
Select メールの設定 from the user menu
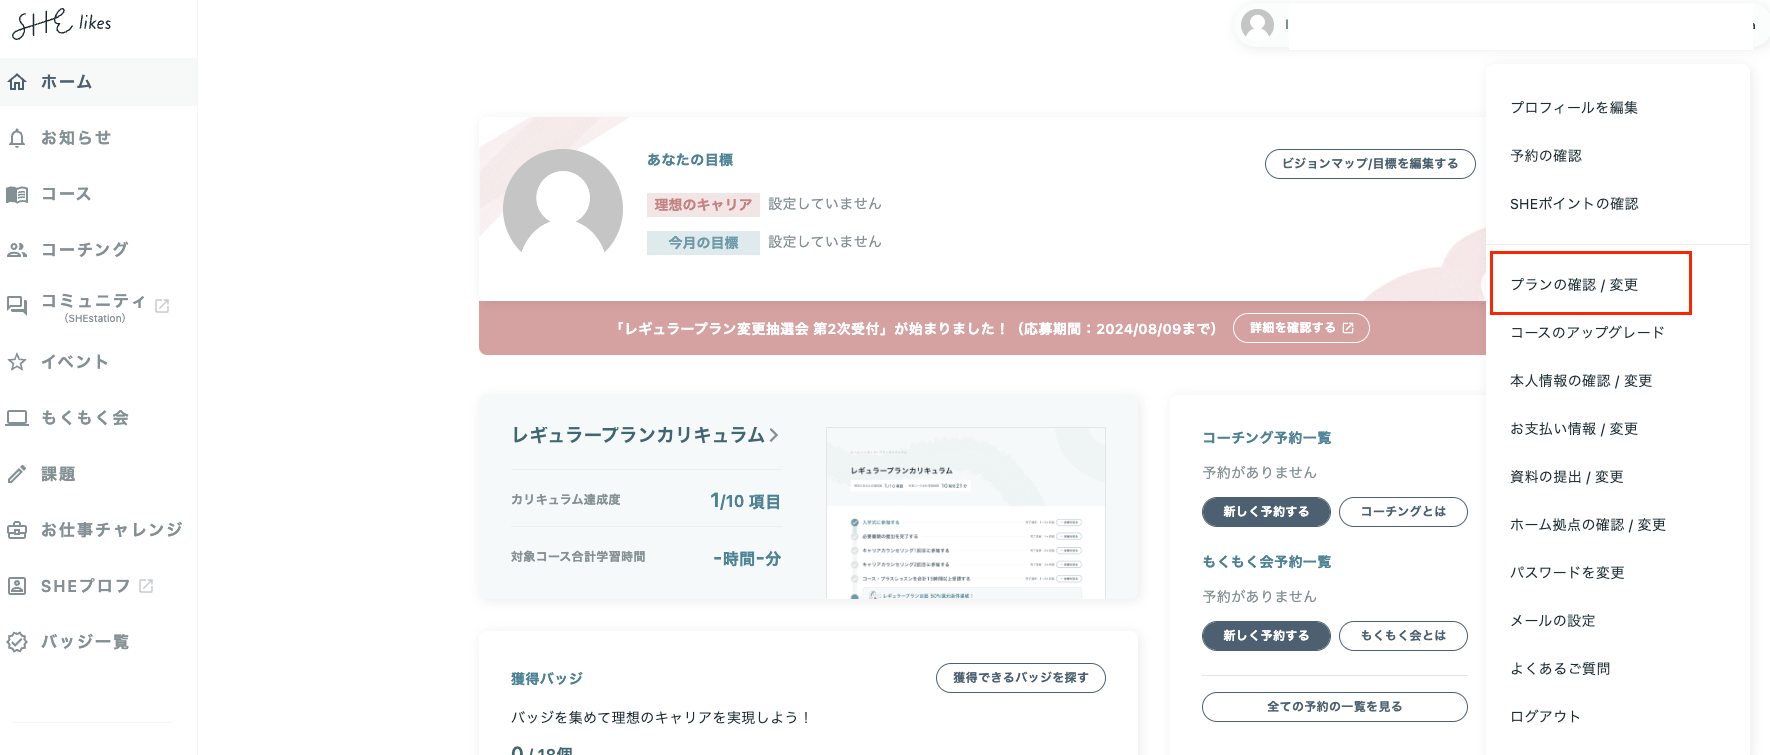pyautogui.click(x=1553, y=621)
